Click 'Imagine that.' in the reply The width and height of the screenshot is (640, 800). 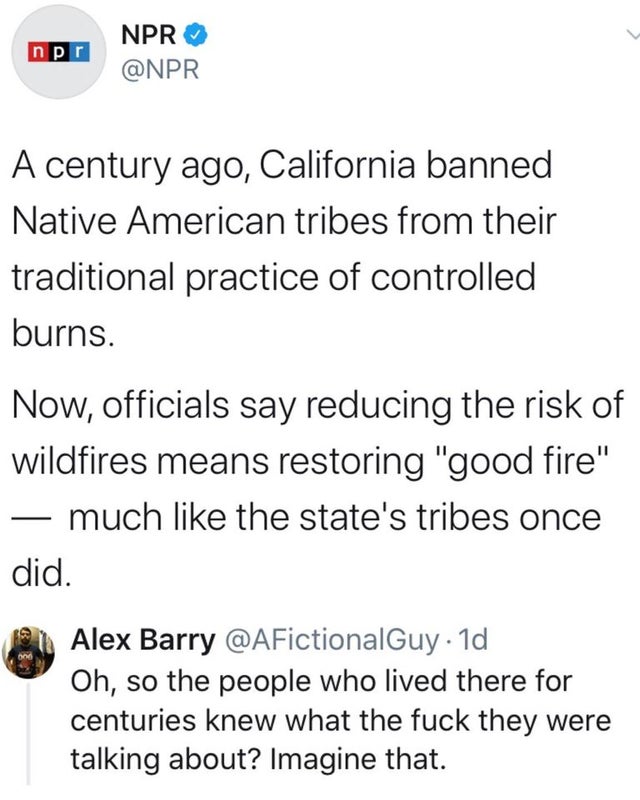tap(358, 759)
